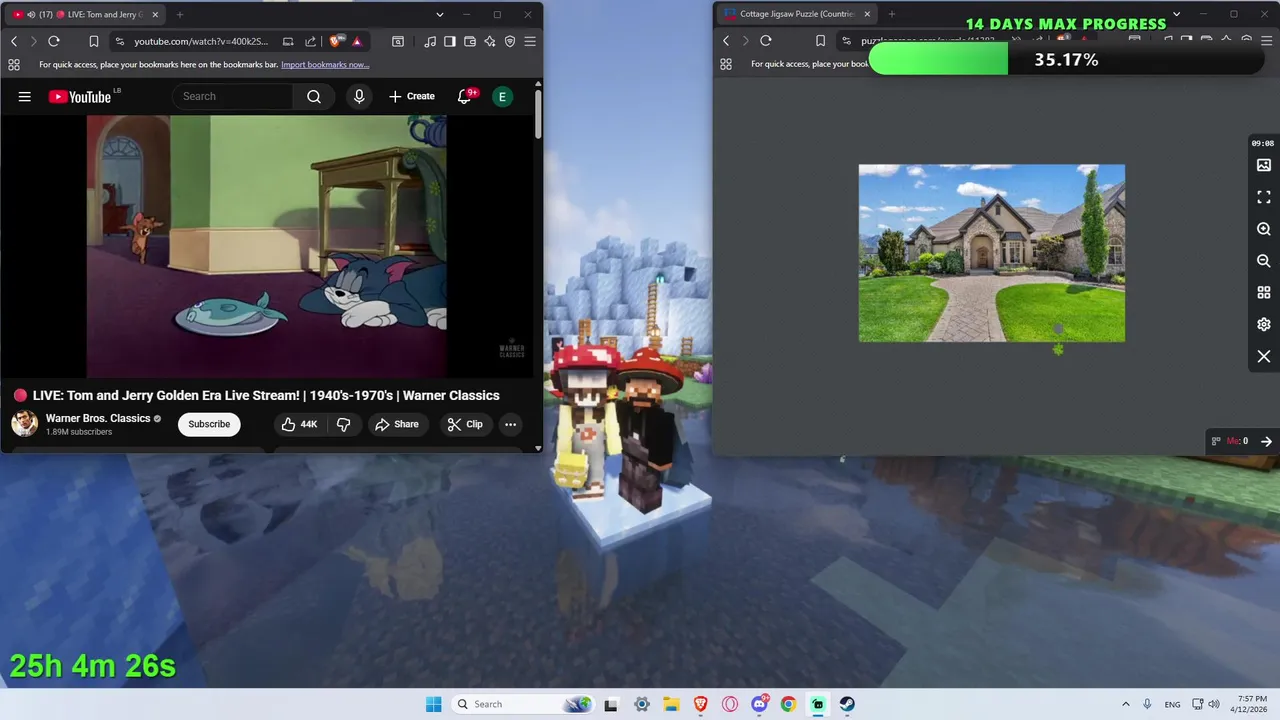Open a new tab in YouTube window
The image size is (1280, 720).
point(180,15)
